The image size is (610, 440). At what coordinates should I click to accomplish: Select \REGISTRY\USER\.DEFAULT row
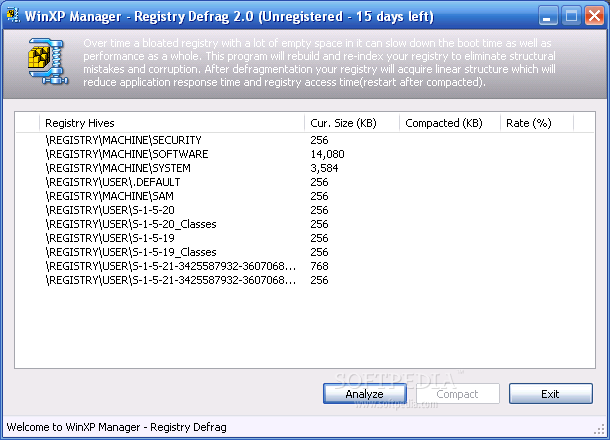pyautogui.click(x=305, y=182)
